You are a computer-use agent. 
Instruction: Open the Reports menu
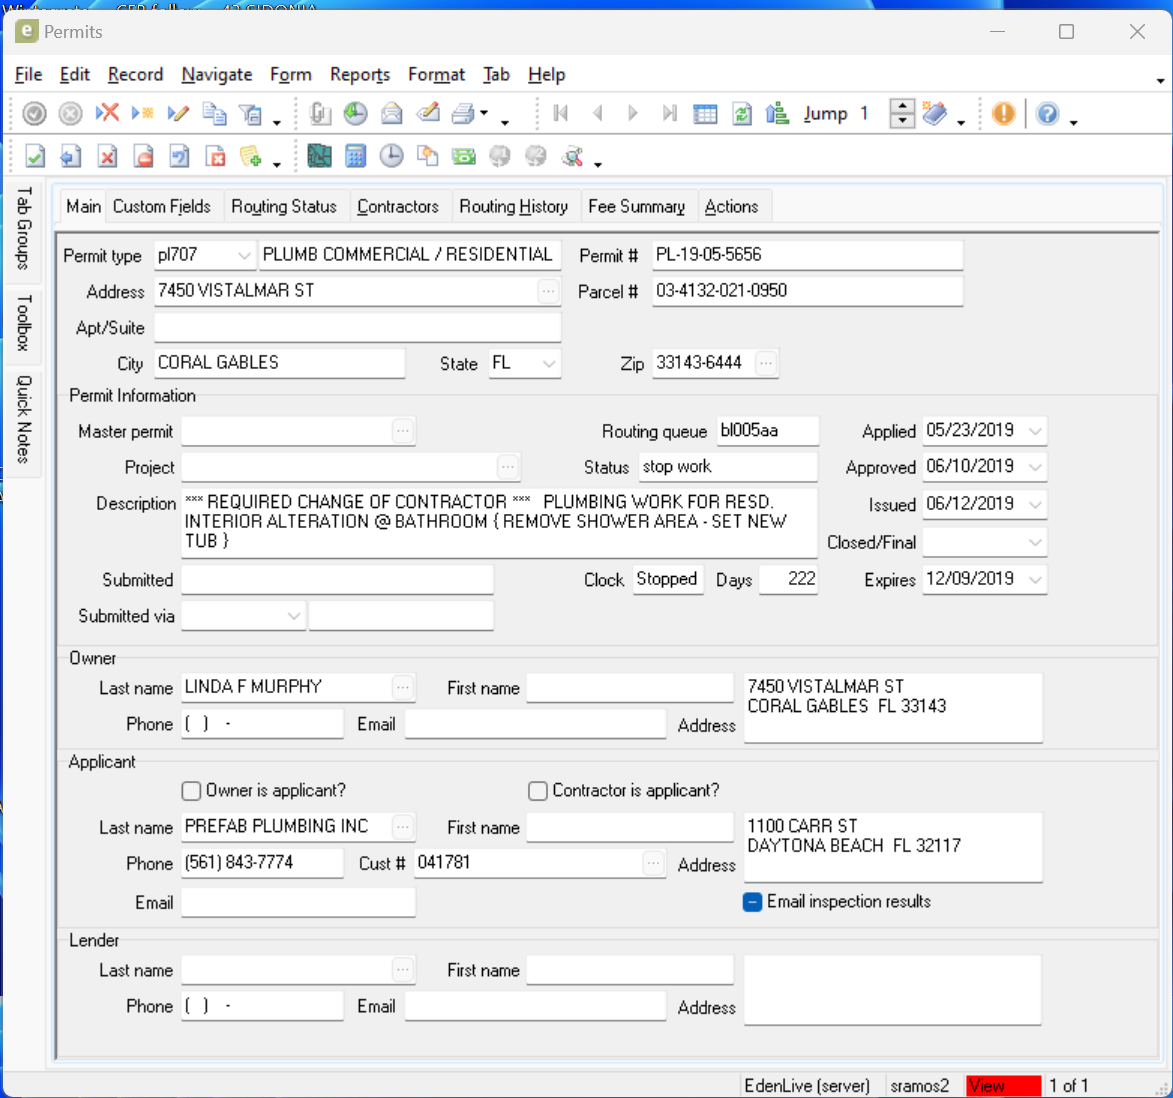point(360,75)
